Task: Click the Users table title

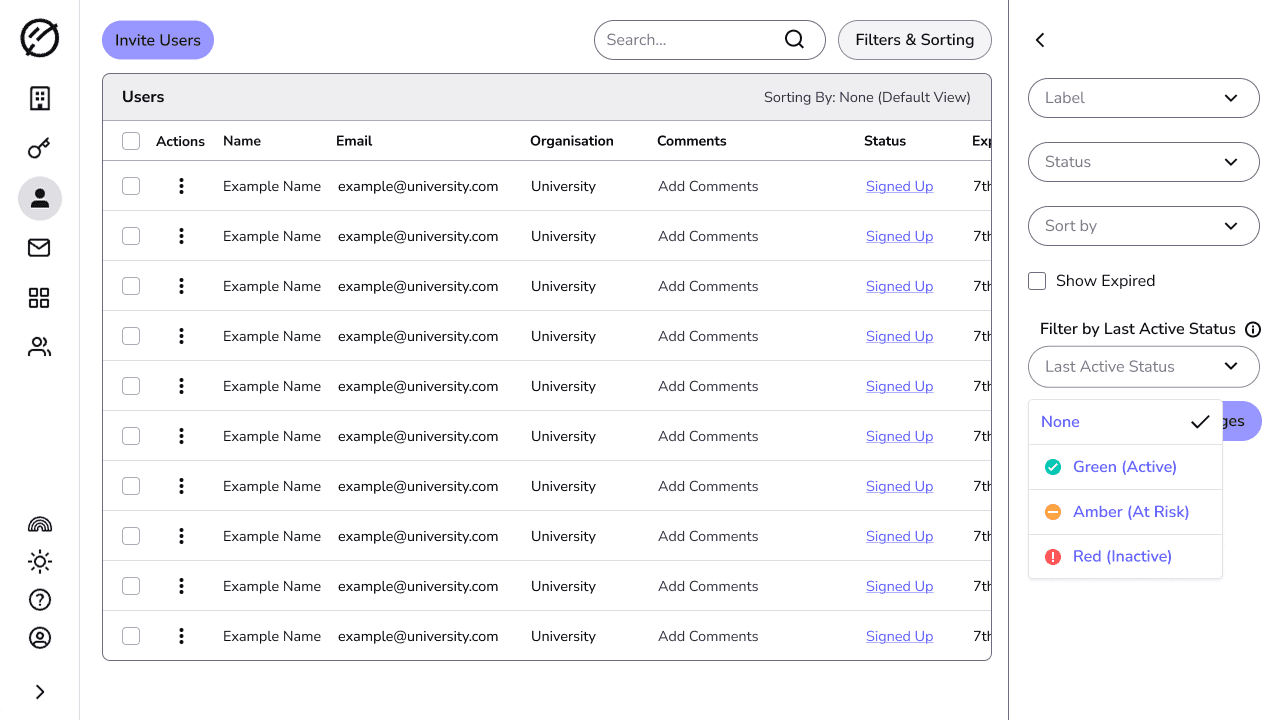Action: click(143, 97)
